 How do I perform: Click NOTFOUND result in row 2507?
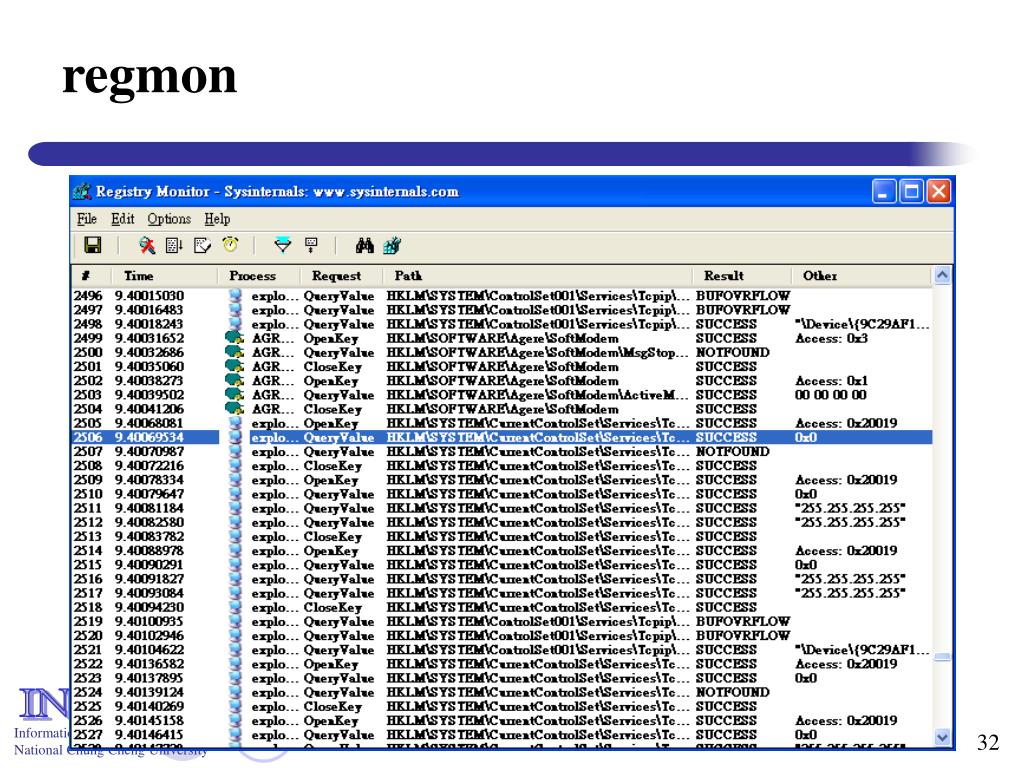[732, 452]
